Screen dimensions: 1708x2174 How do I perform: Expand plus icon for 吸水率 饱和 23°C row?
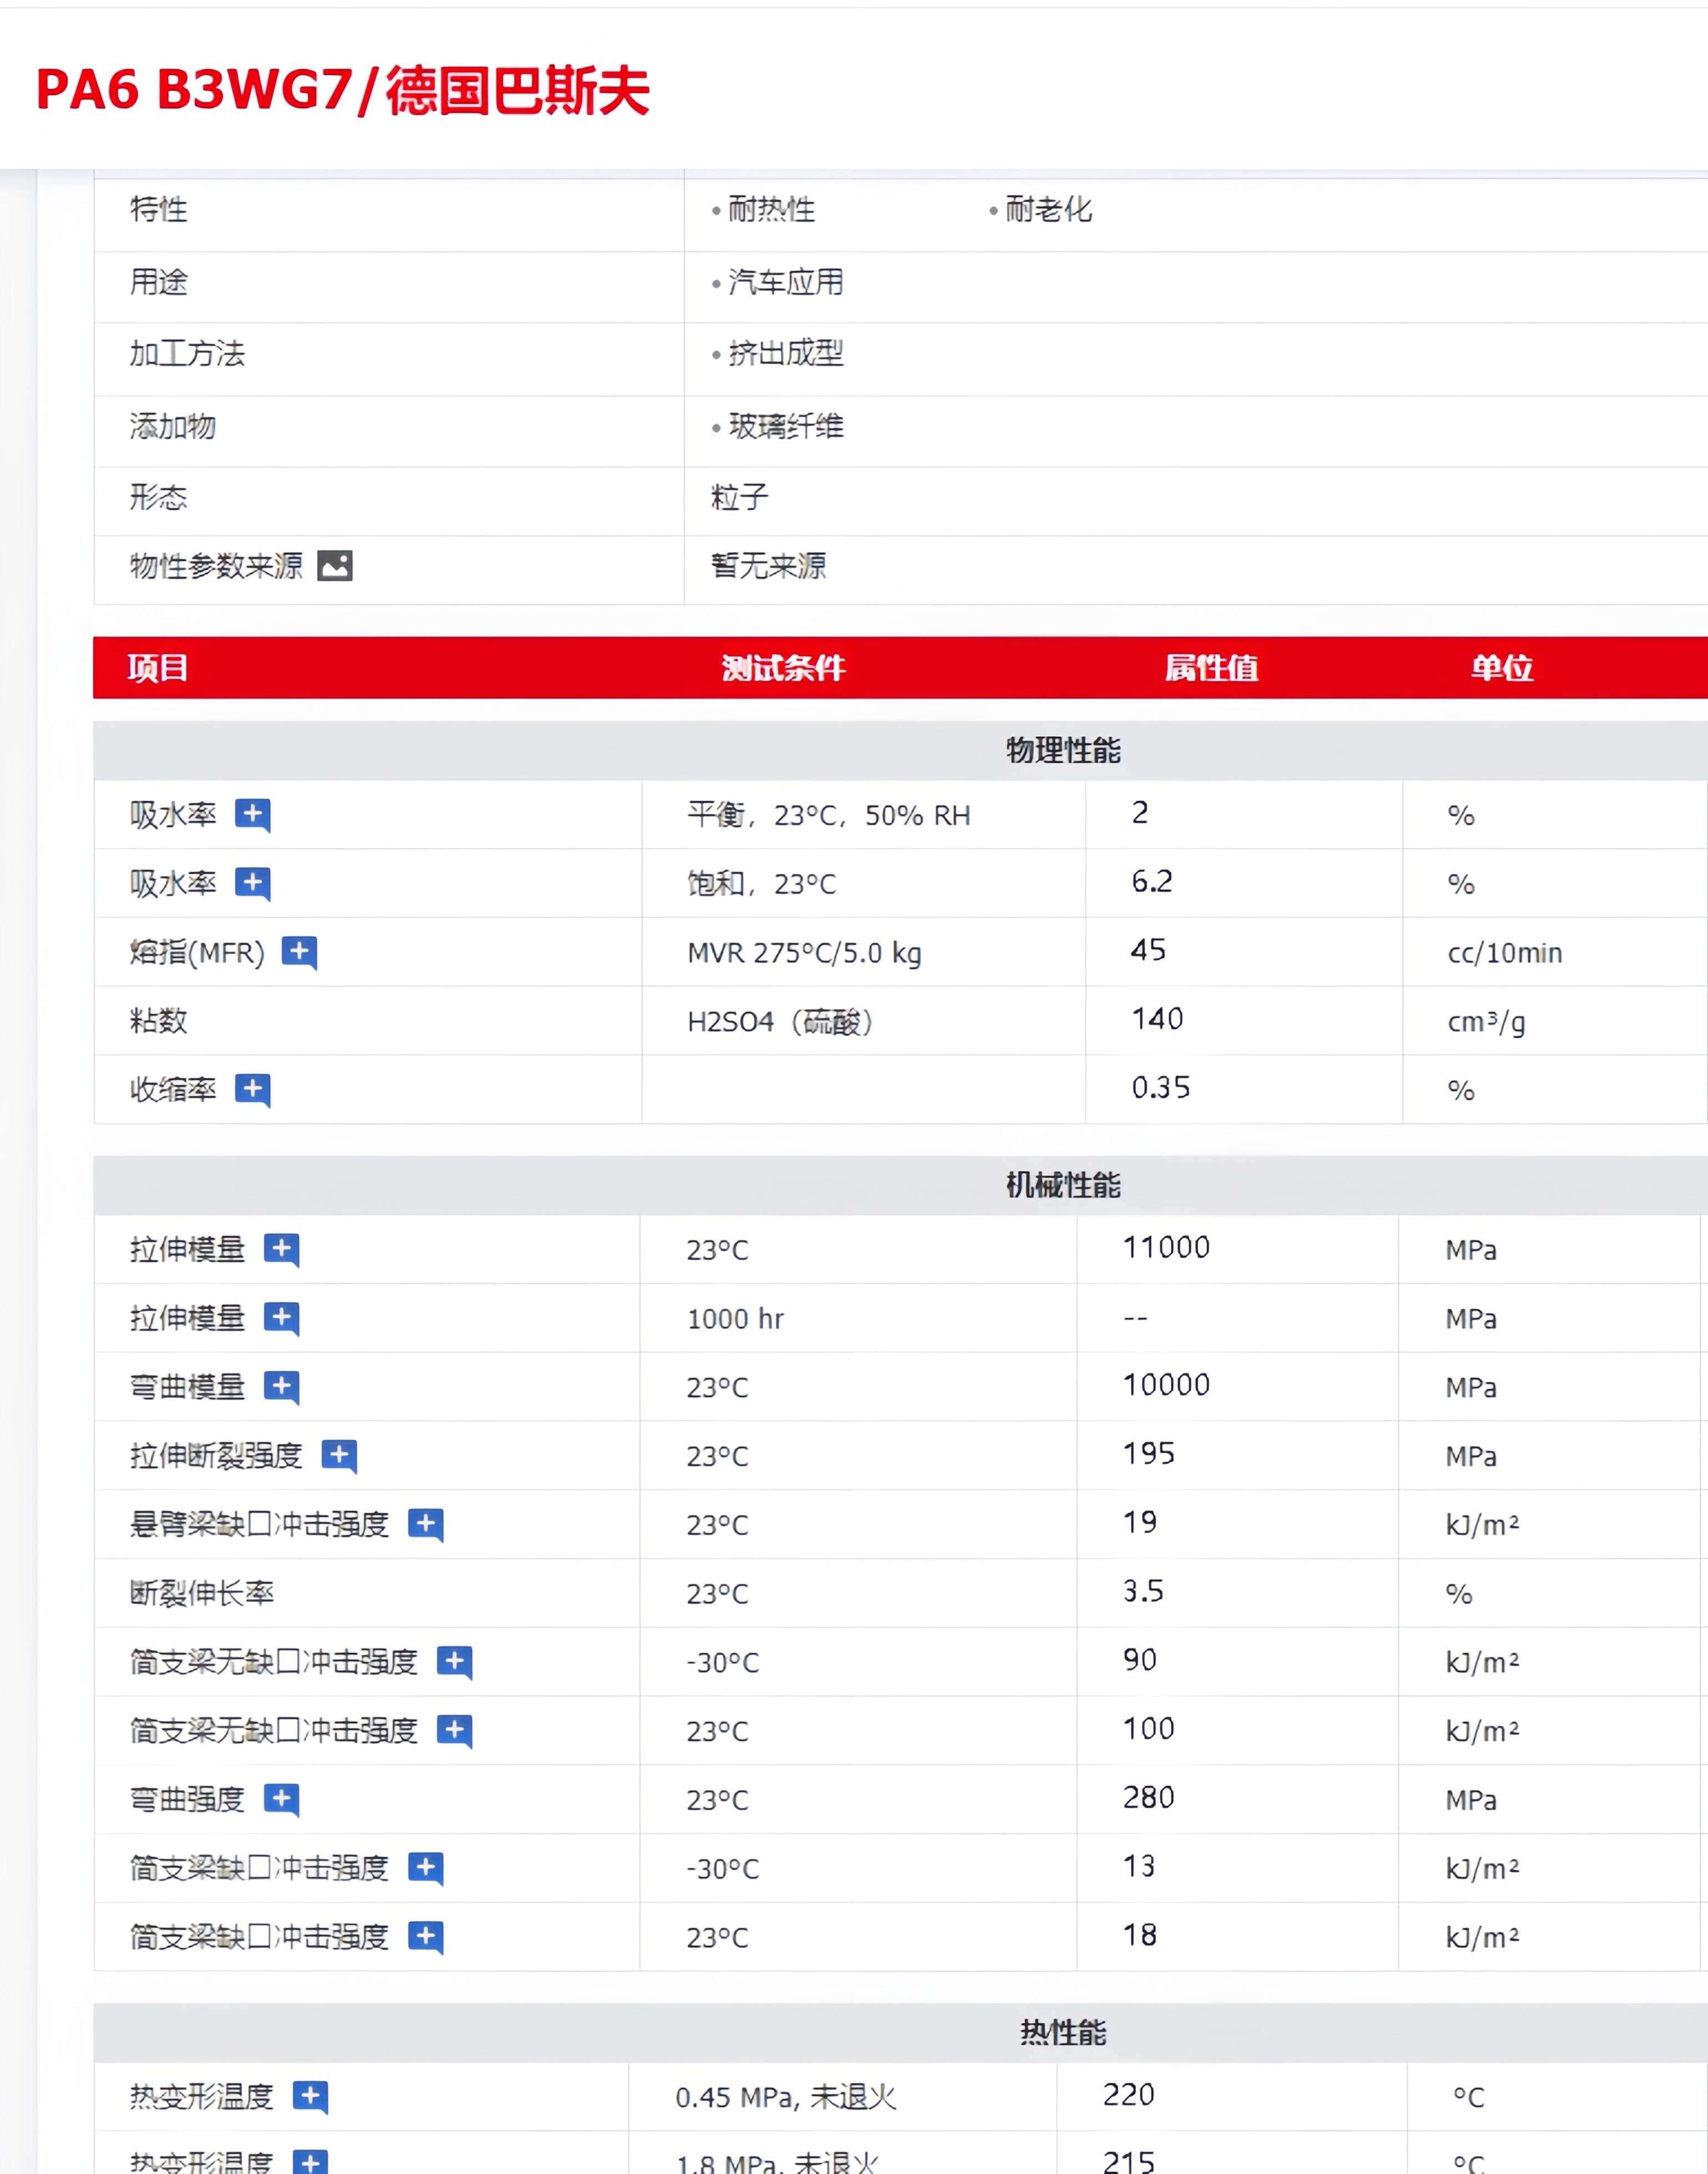click(252, 884)
